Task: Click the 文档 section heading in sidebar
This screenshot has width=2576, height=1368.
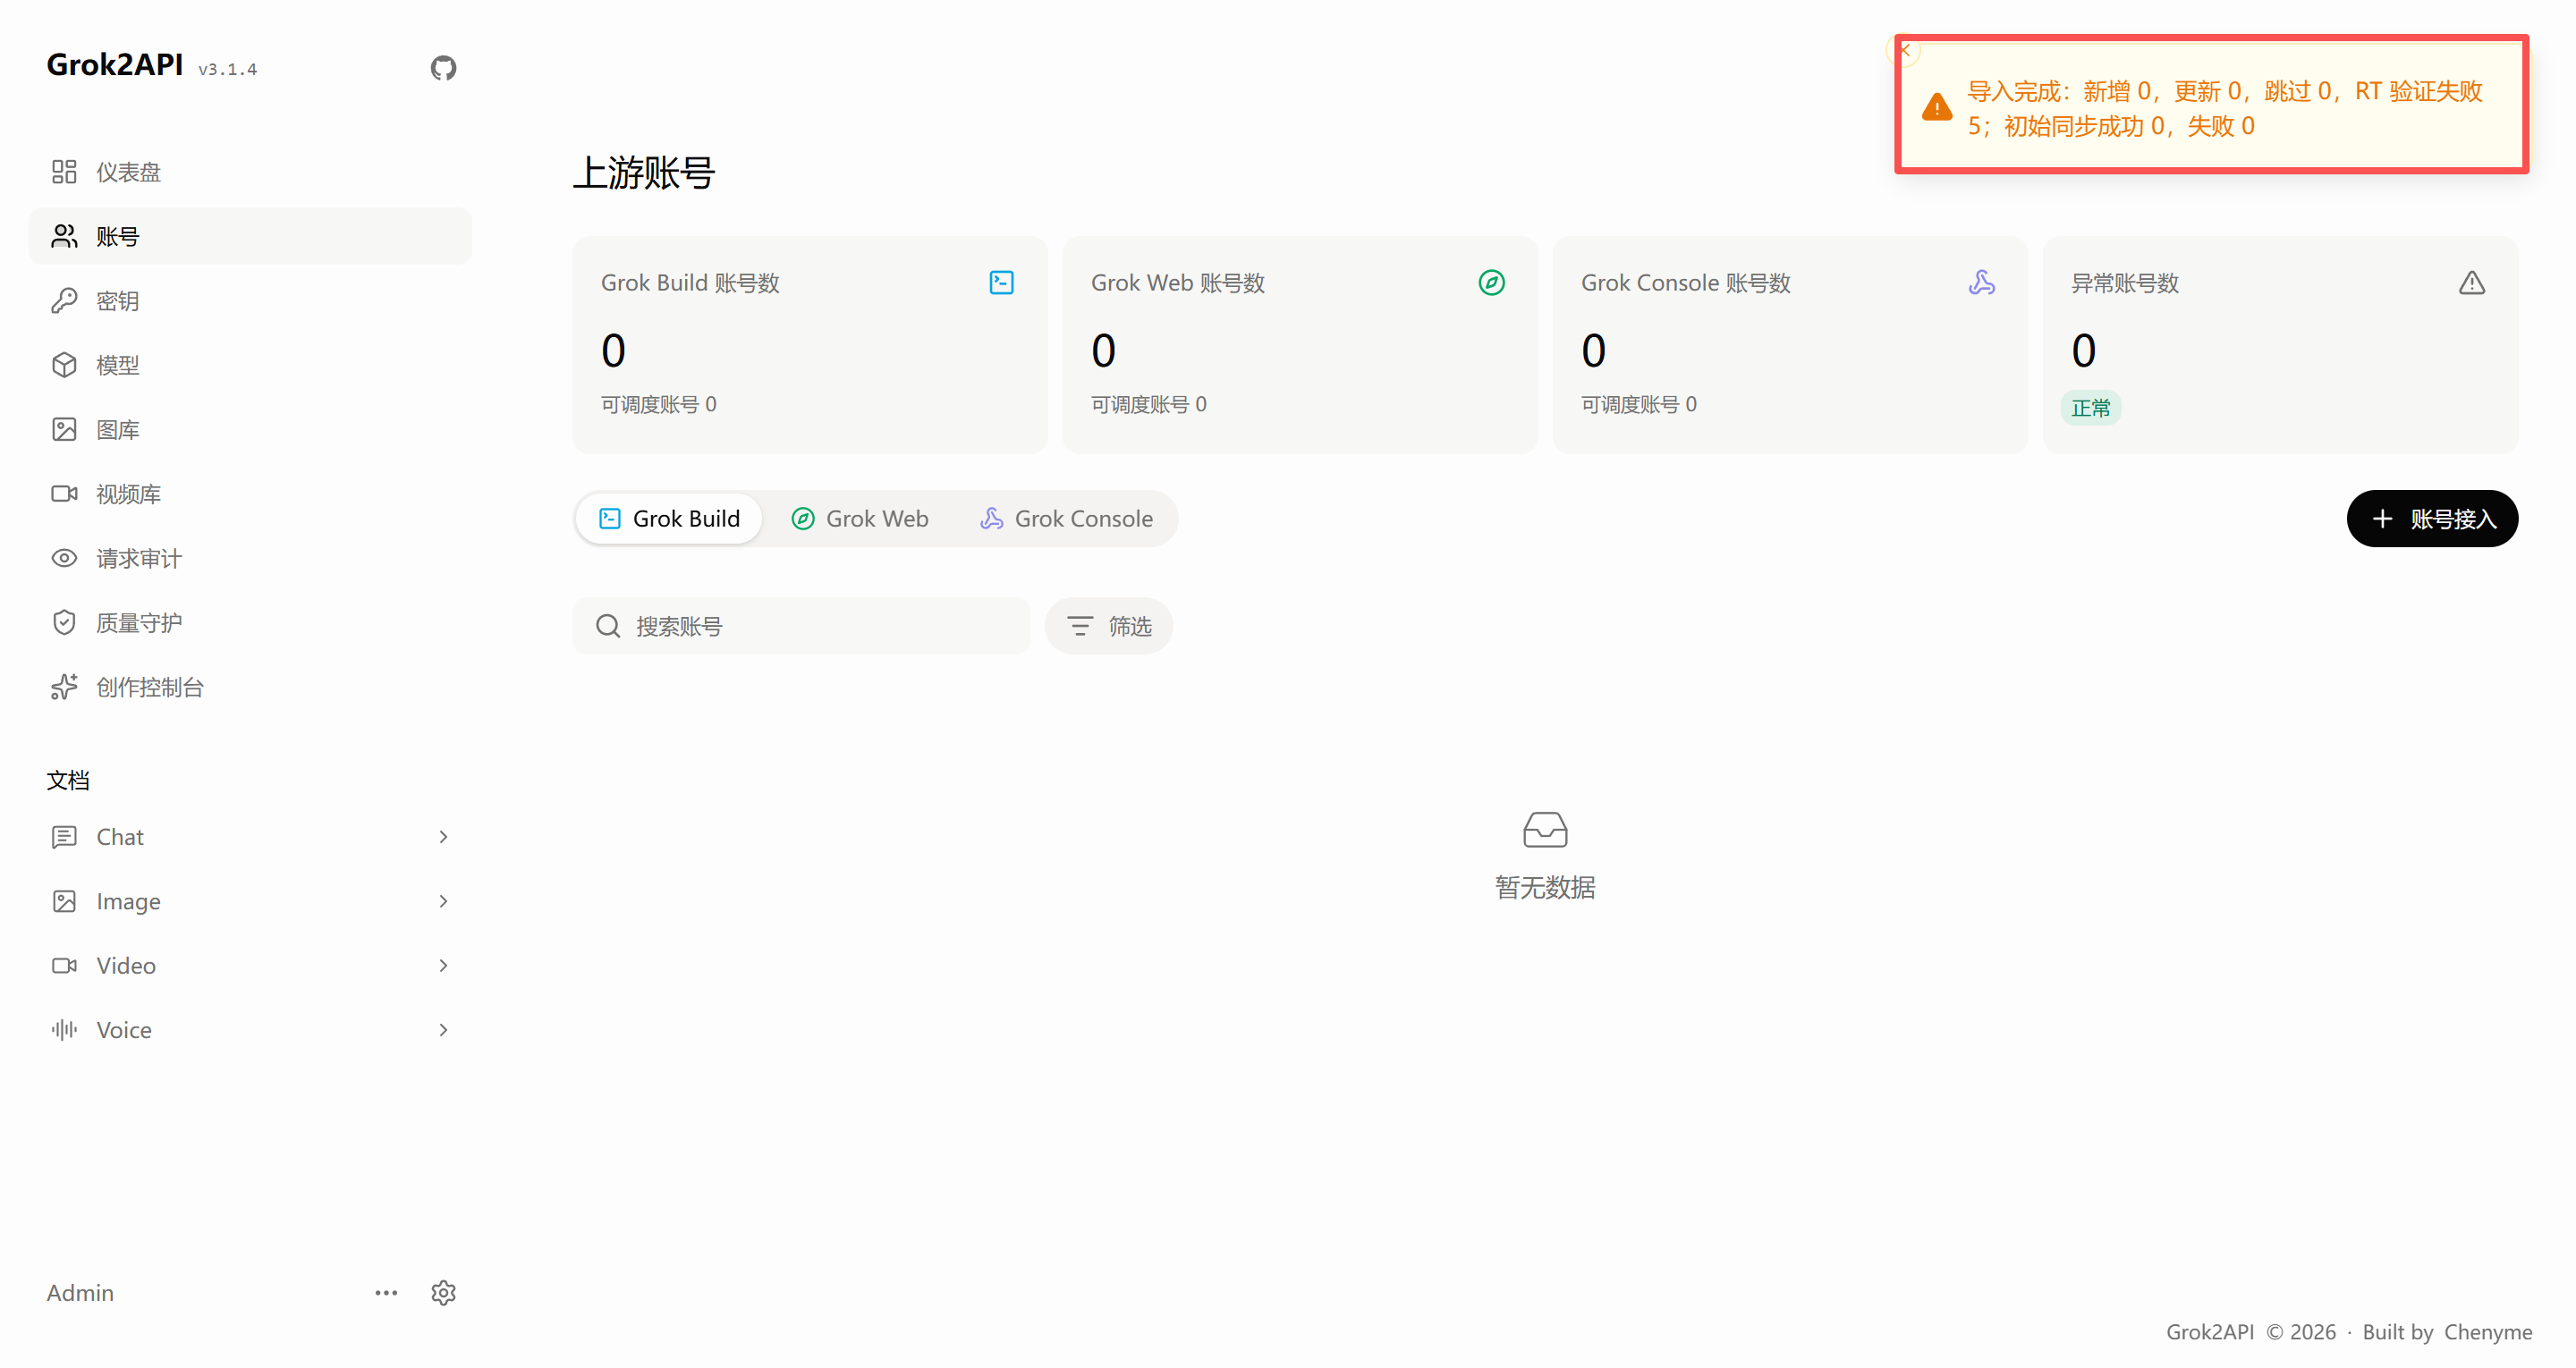Action: coord(68,780)
